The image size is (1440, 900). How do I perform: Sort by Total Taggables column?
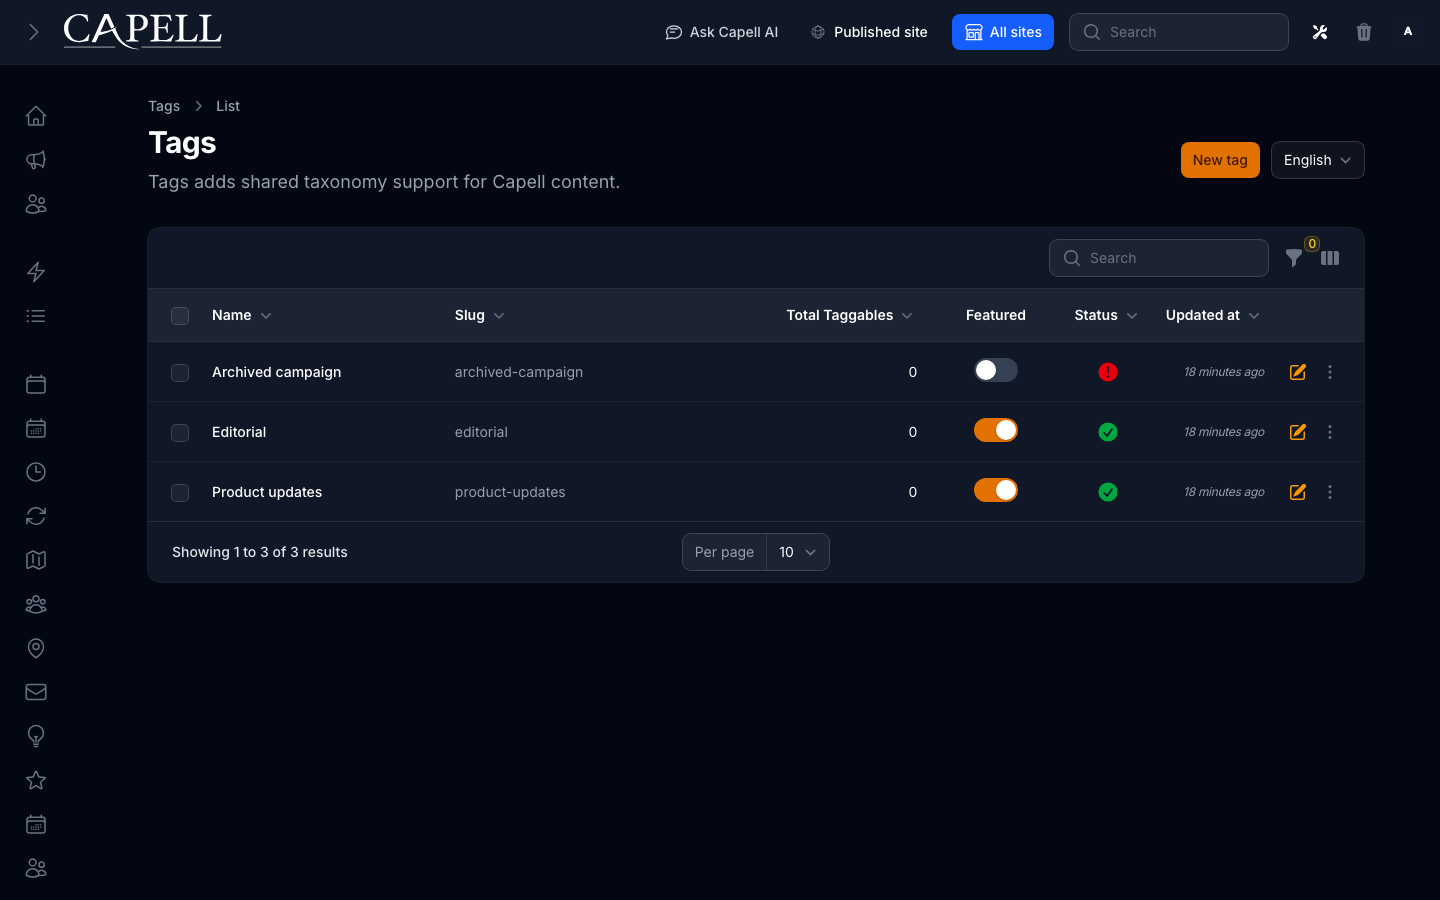tap(849, 315)
